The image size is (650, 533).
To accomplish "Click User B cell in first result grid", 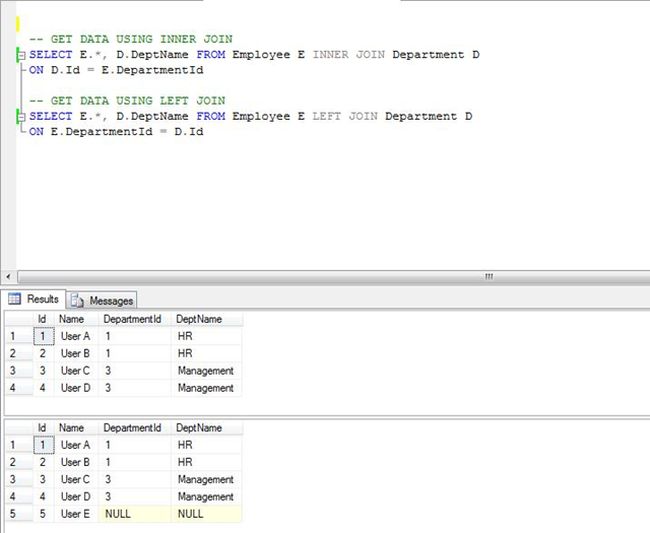I will pos(76,354).
